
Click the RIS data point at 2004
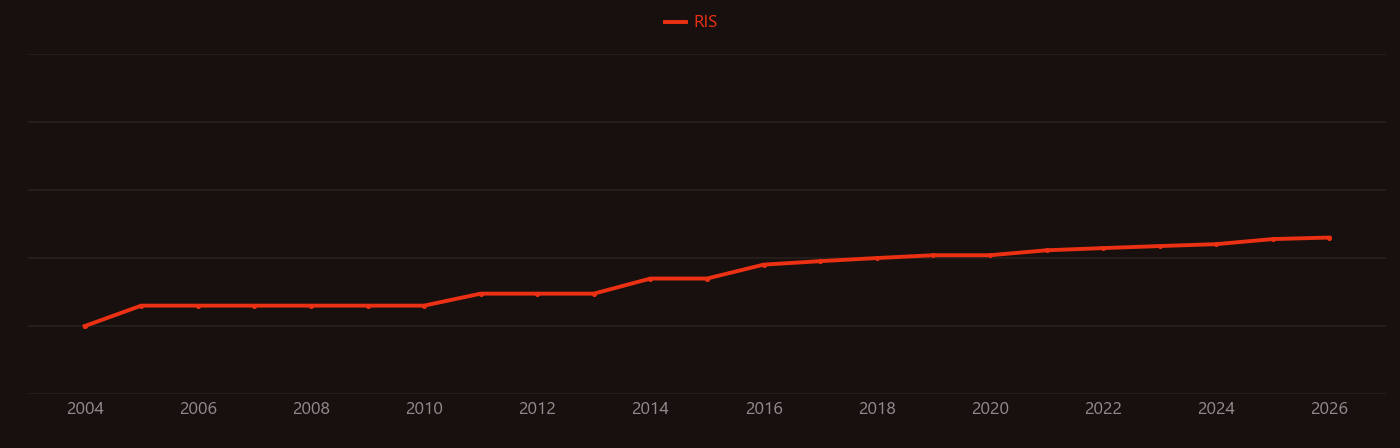tap(85, 326)
